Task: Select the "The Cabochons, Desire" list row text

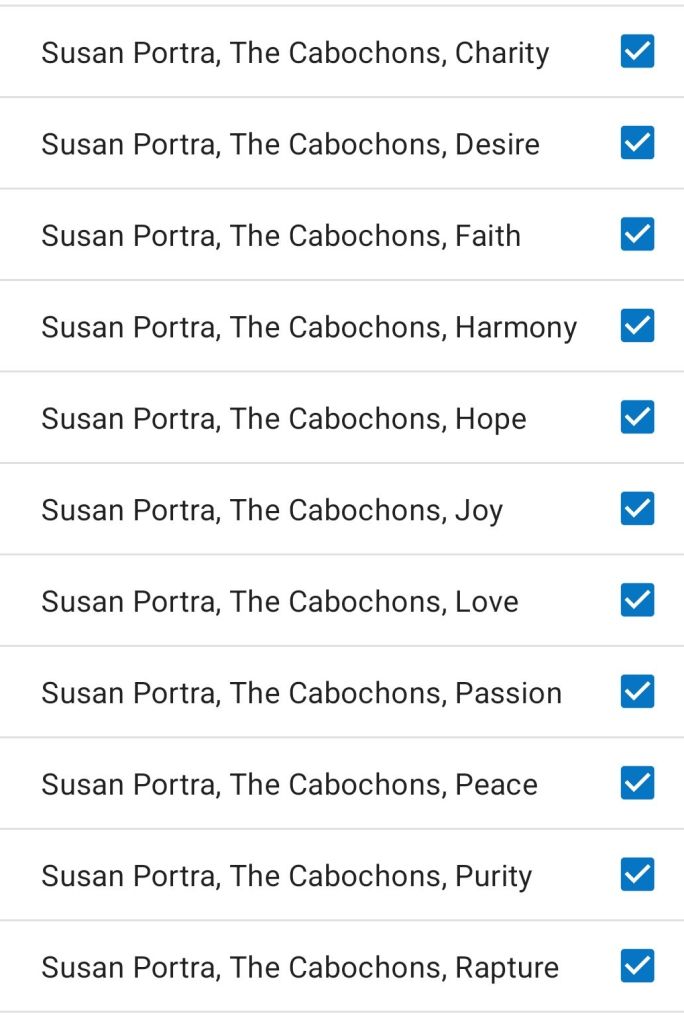Action: click(x=290, y=145)
